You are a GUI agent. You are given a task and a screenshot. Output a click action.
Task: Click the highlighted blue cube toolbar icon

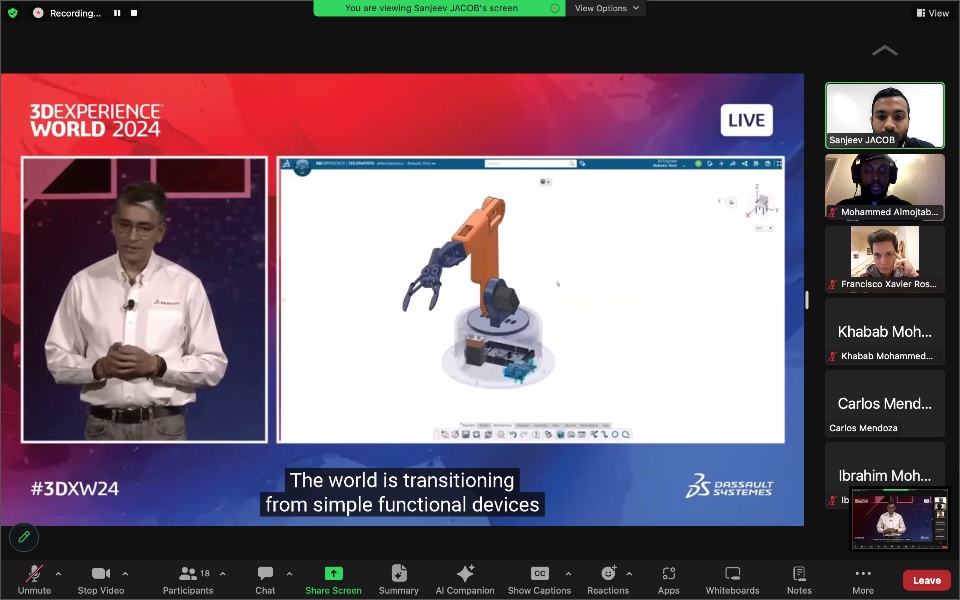tap(561, 435)
